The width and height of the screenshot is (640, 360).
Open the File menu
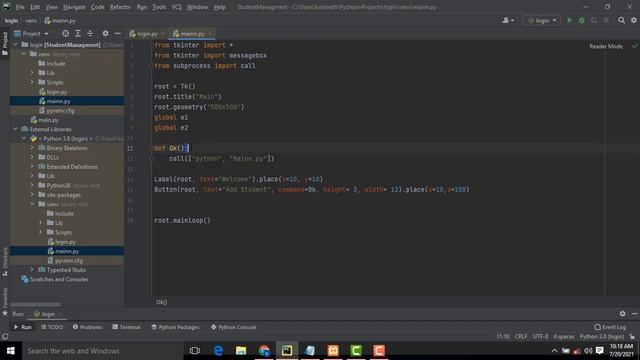point(20,7)
